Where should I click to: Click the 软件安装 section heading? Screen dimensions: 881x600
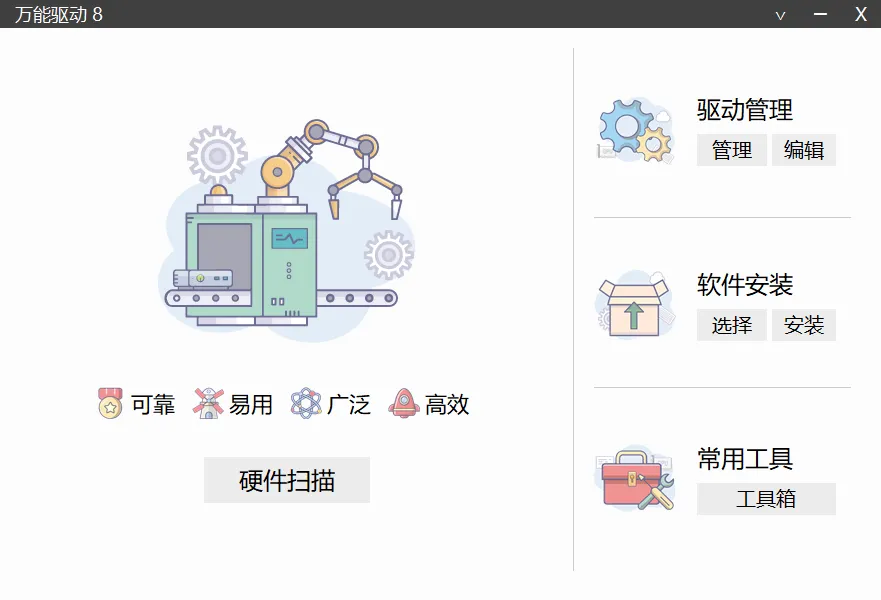click(745, 285)
